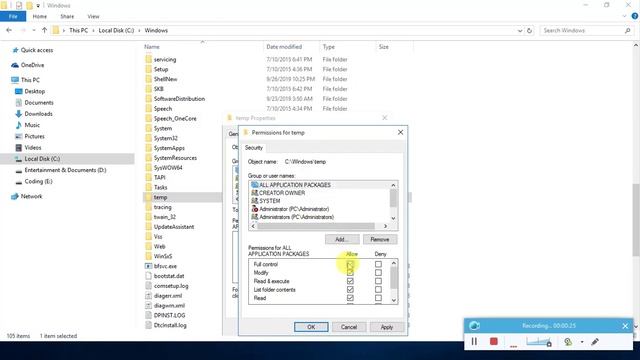Check Deny for Modify
The width and height of the screenshot is (640, 360).
click(x=378, y=273)
